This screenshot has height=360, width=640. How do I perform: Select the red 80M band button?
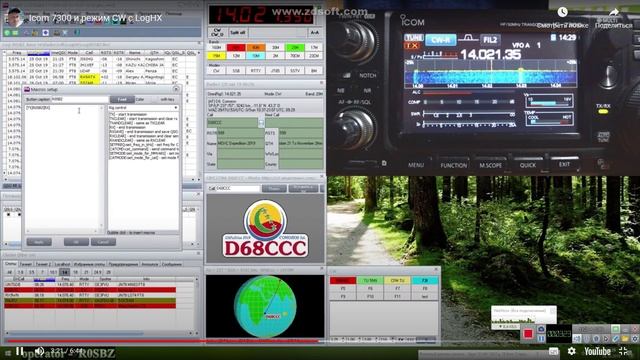236,47
